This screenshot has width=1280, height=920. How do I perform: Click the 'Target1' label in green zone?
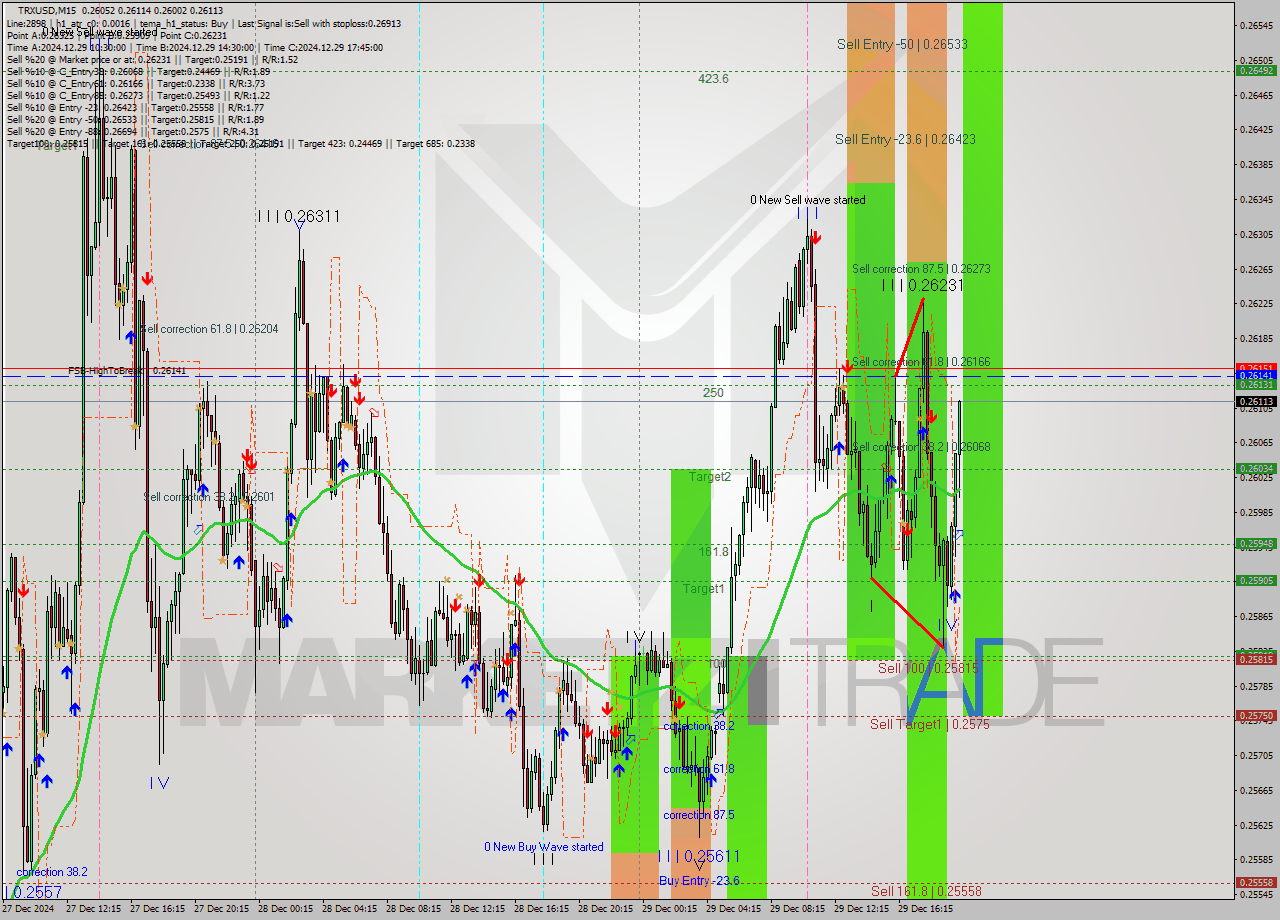tap(704, 589)
